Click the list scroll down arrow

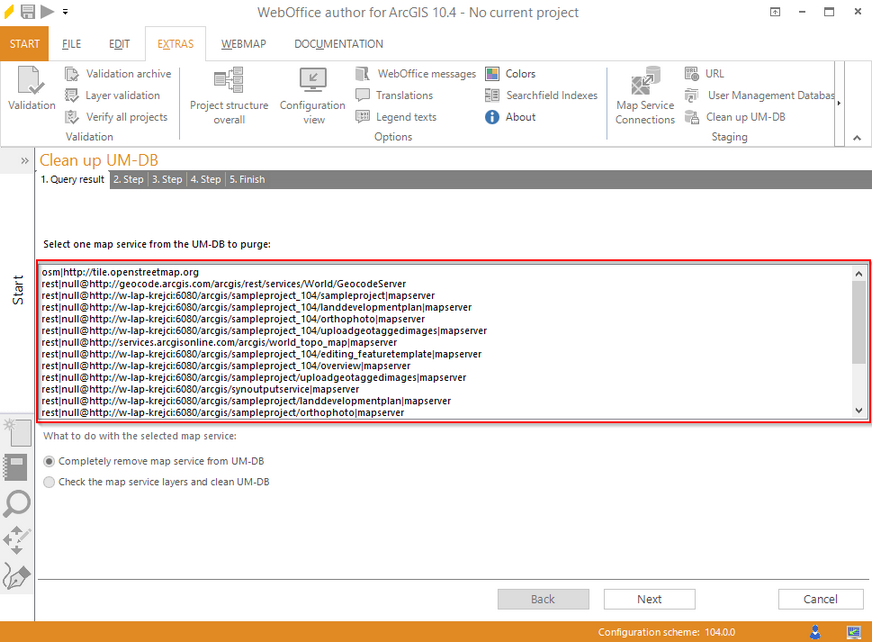[x=859, y=411]
